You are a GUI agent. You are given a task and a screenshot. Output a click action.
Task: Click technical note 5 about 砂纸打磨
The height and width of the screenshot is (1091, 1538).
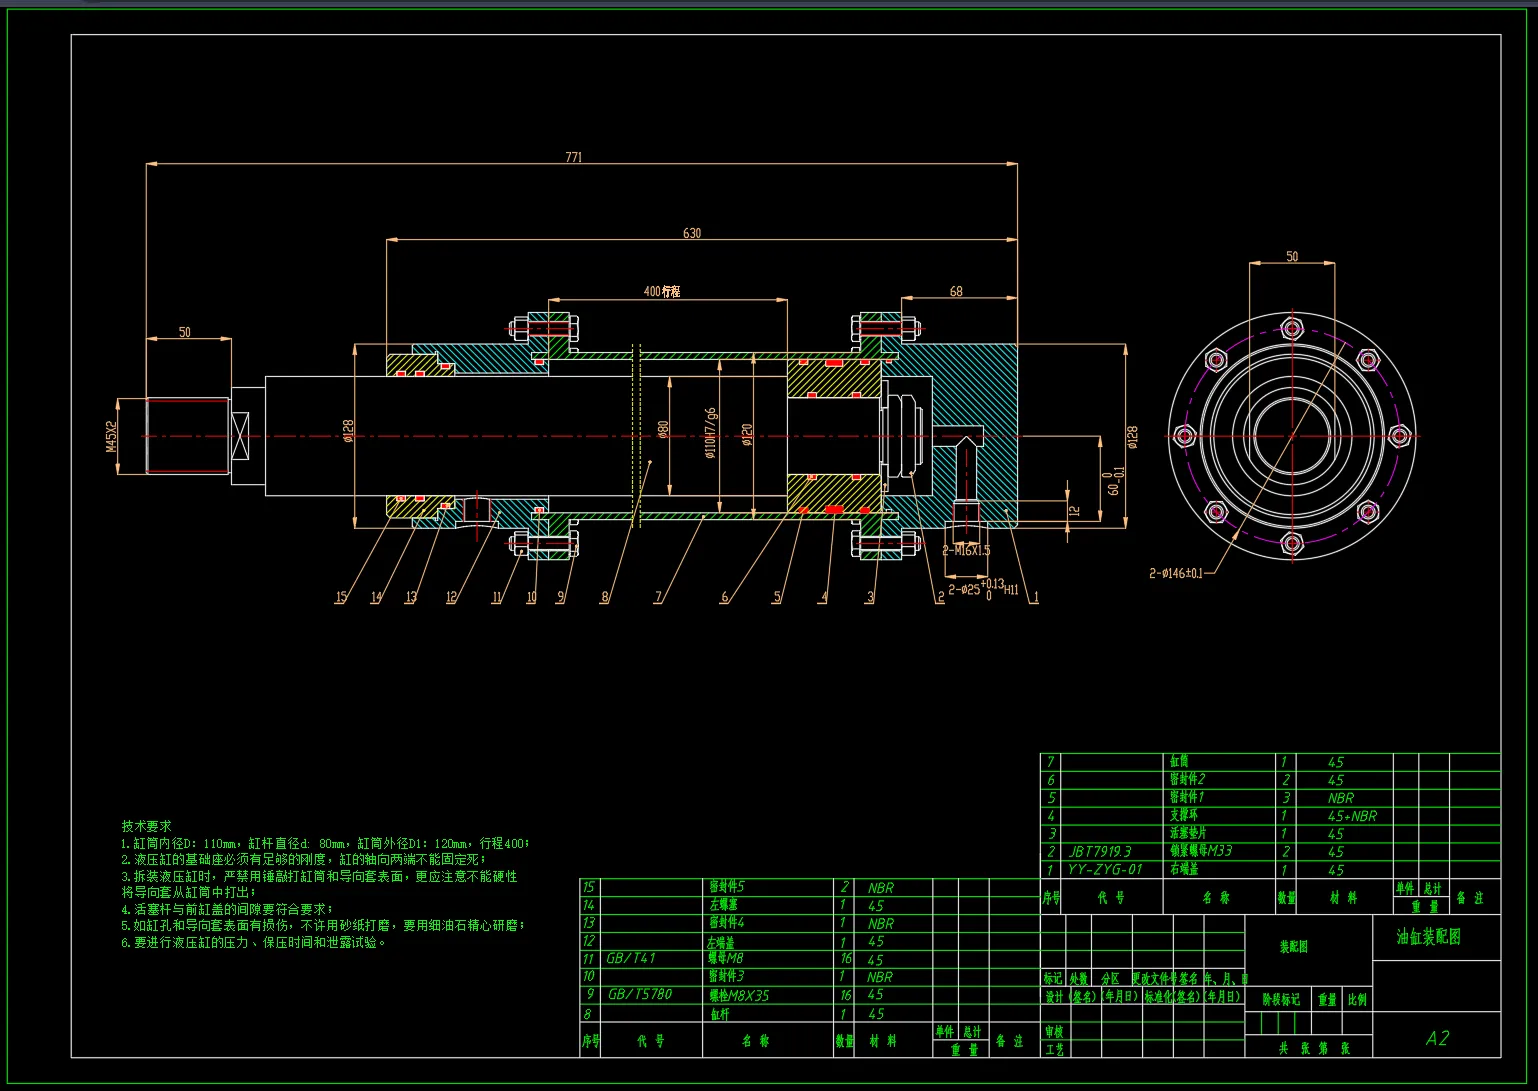[x=324, y=926]
